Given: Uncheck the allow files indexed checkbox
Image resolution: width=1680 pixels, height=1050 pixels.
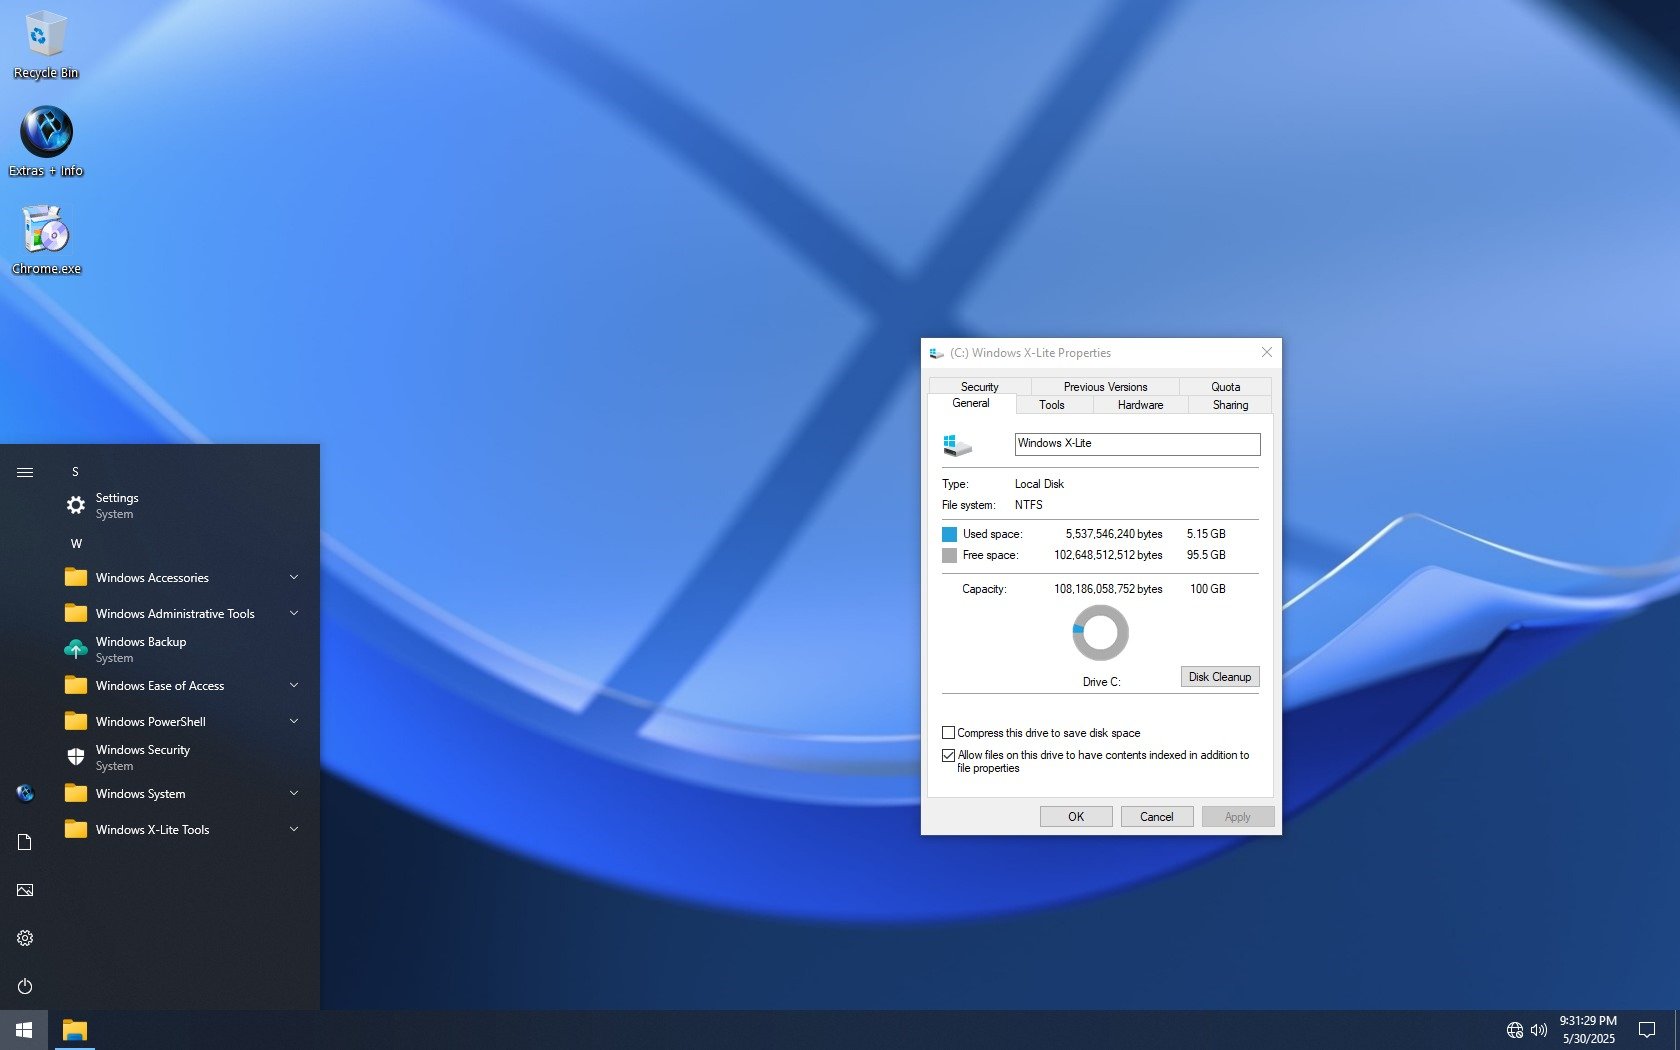Looking at the screenshot, I should [x=948, y=755].
